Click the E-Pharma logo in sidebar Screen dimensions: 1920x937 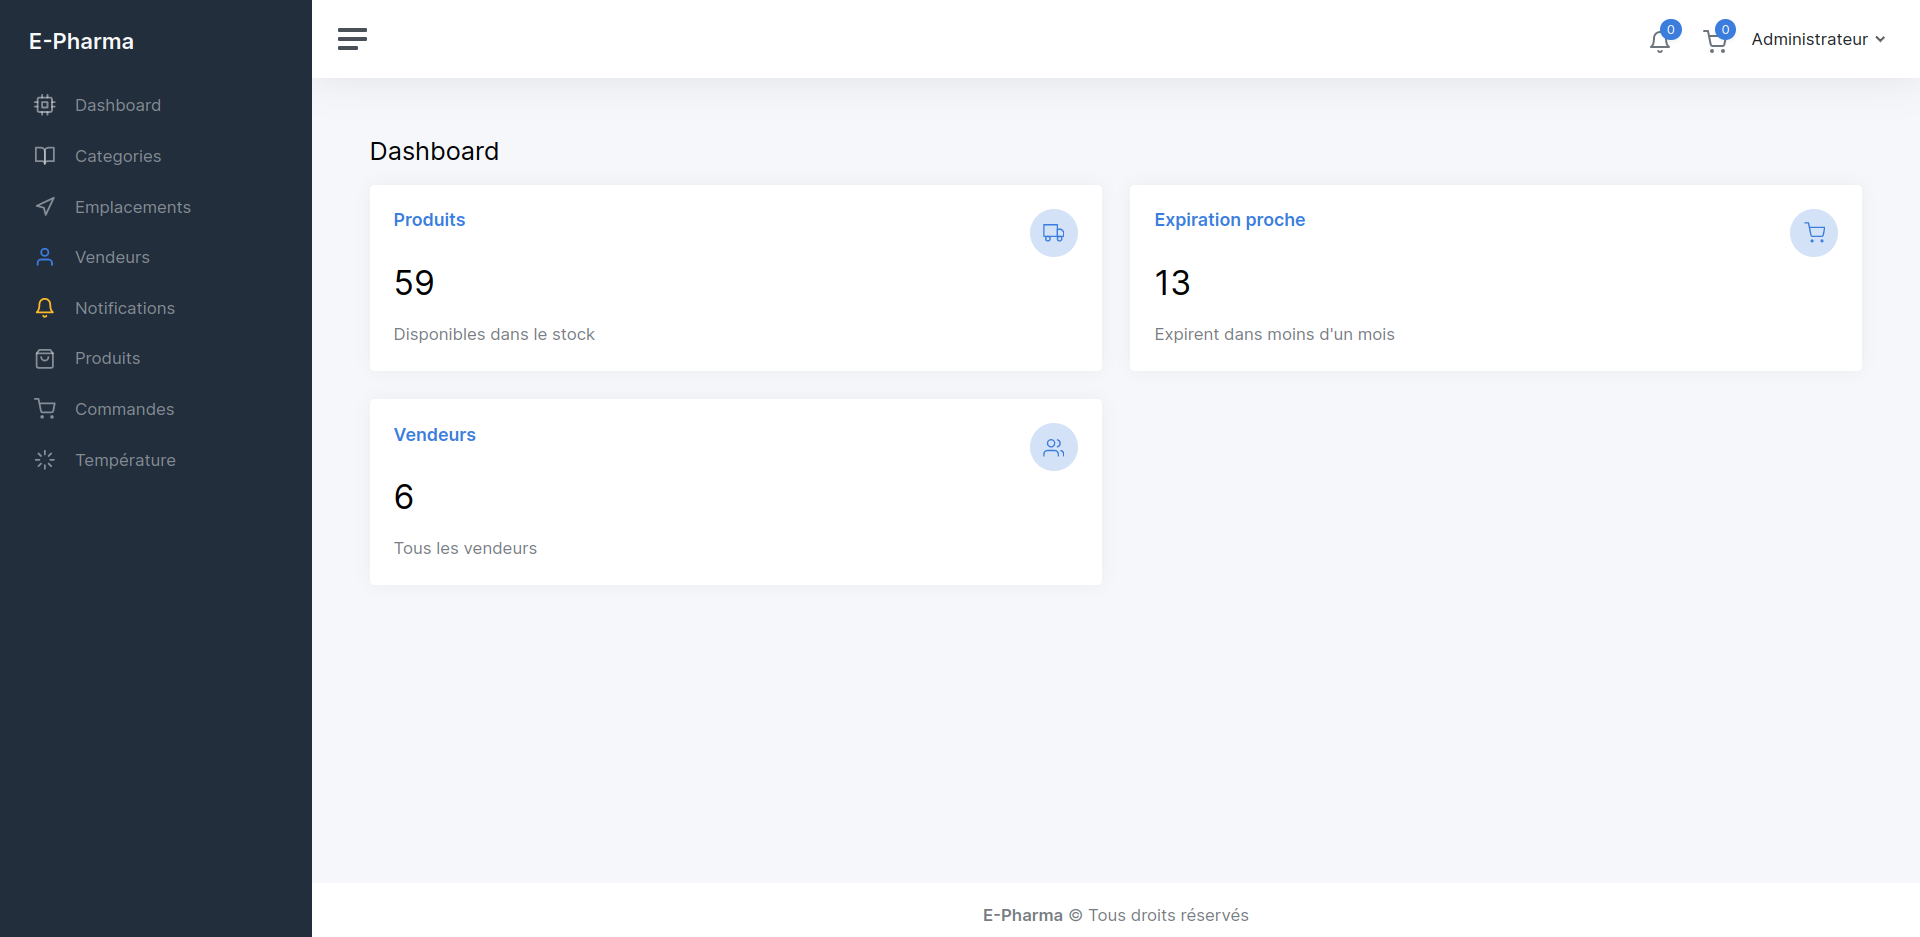(81, 41)
